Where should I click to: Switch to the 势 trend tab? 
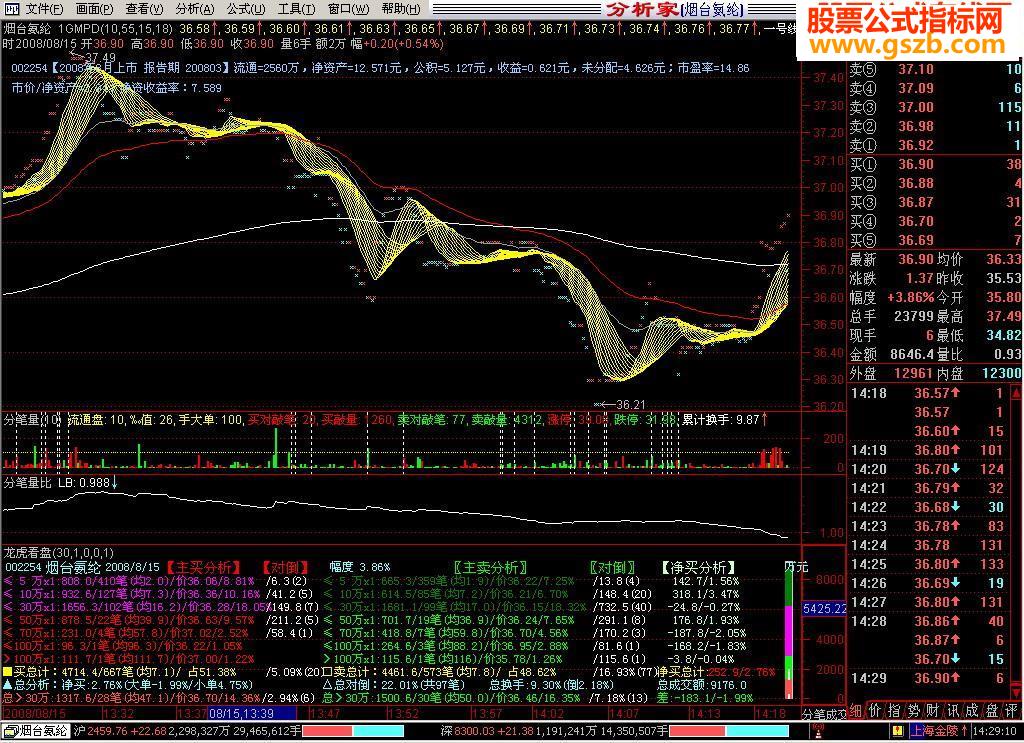click(x=914, y=711)
